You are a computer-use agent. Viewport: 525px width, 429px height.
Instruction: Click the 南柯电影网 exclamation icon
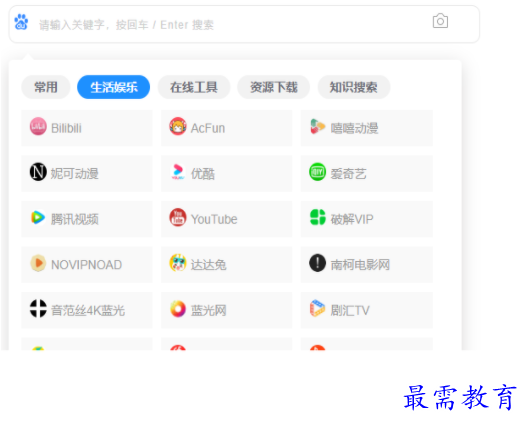coord(317,263)
